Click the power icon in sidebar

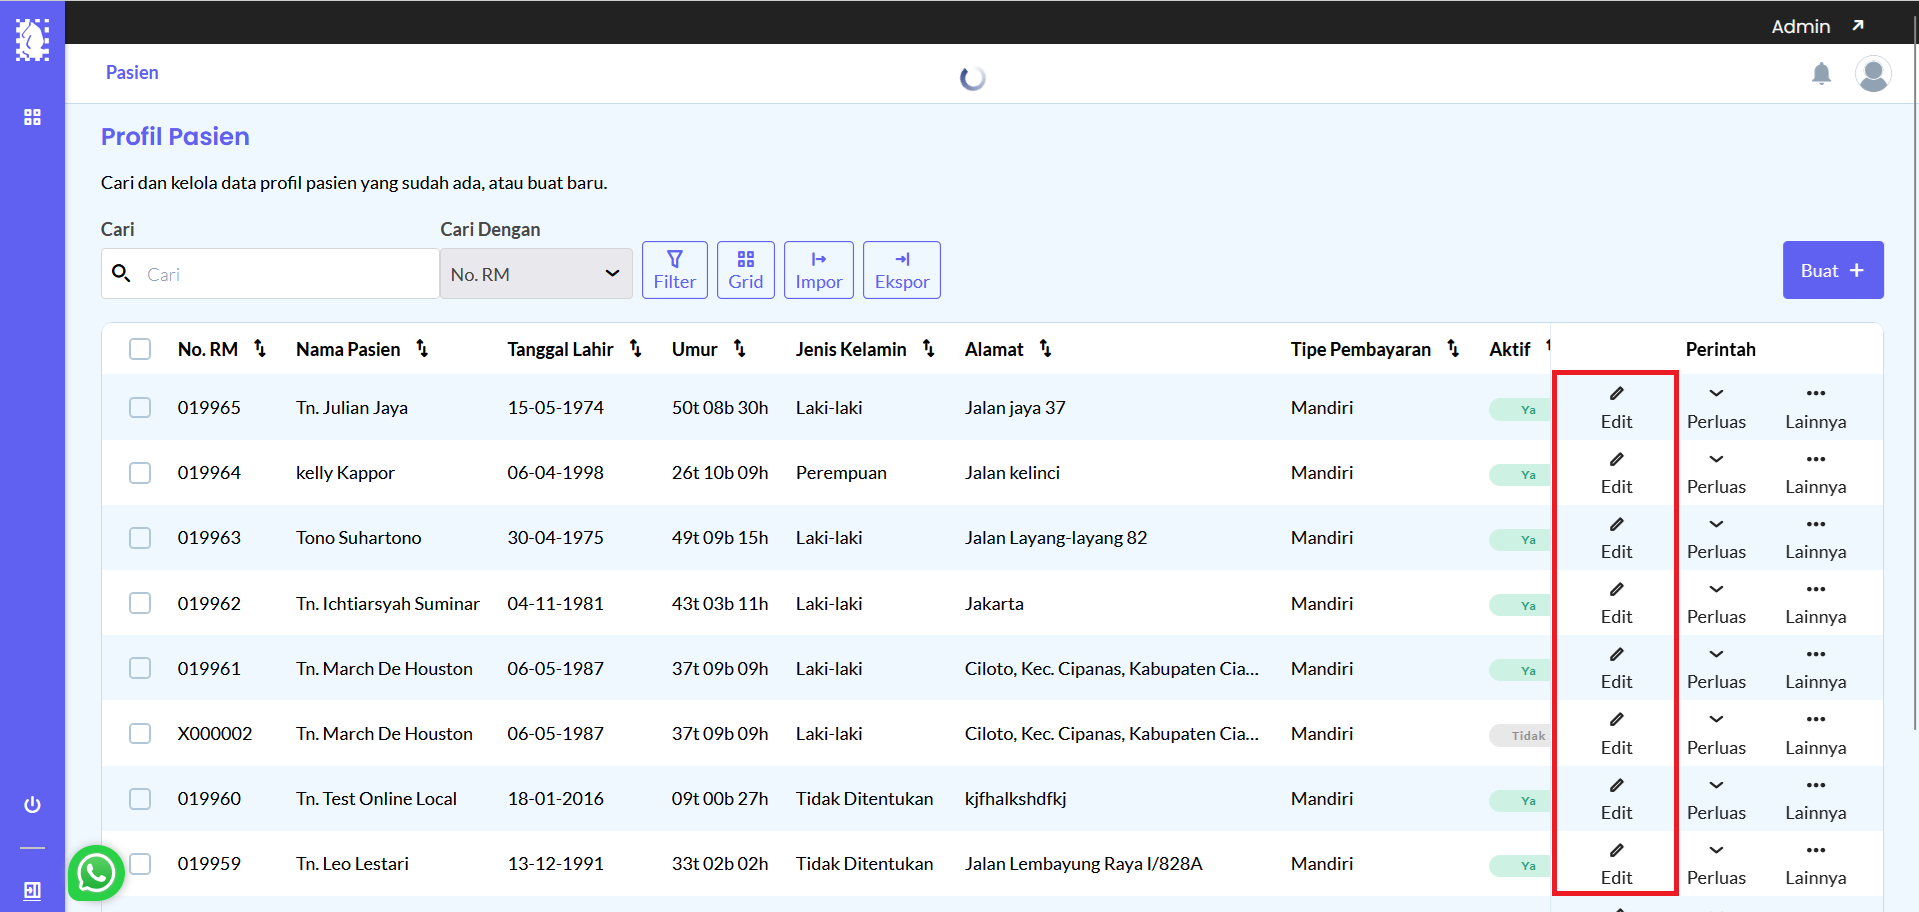point(32,805)
